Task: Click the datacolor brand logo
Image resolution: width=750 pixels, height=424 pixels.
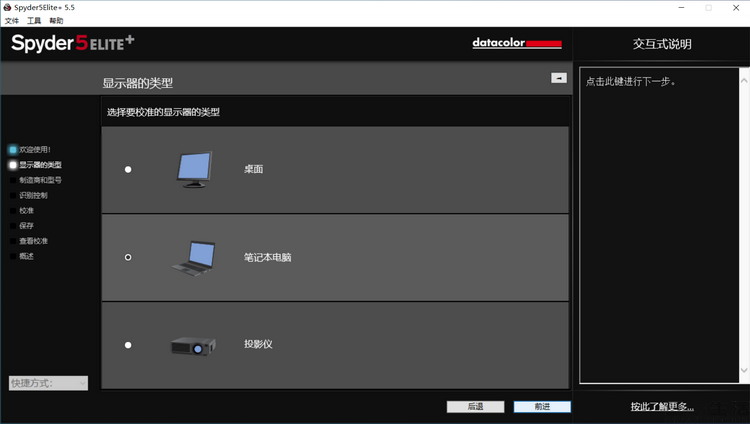Action: click(517, 43)
